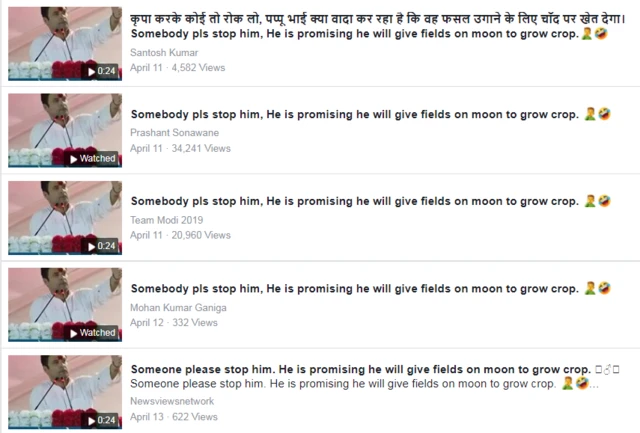
Task: Select the first video thumbnail image
Action: 65,43
